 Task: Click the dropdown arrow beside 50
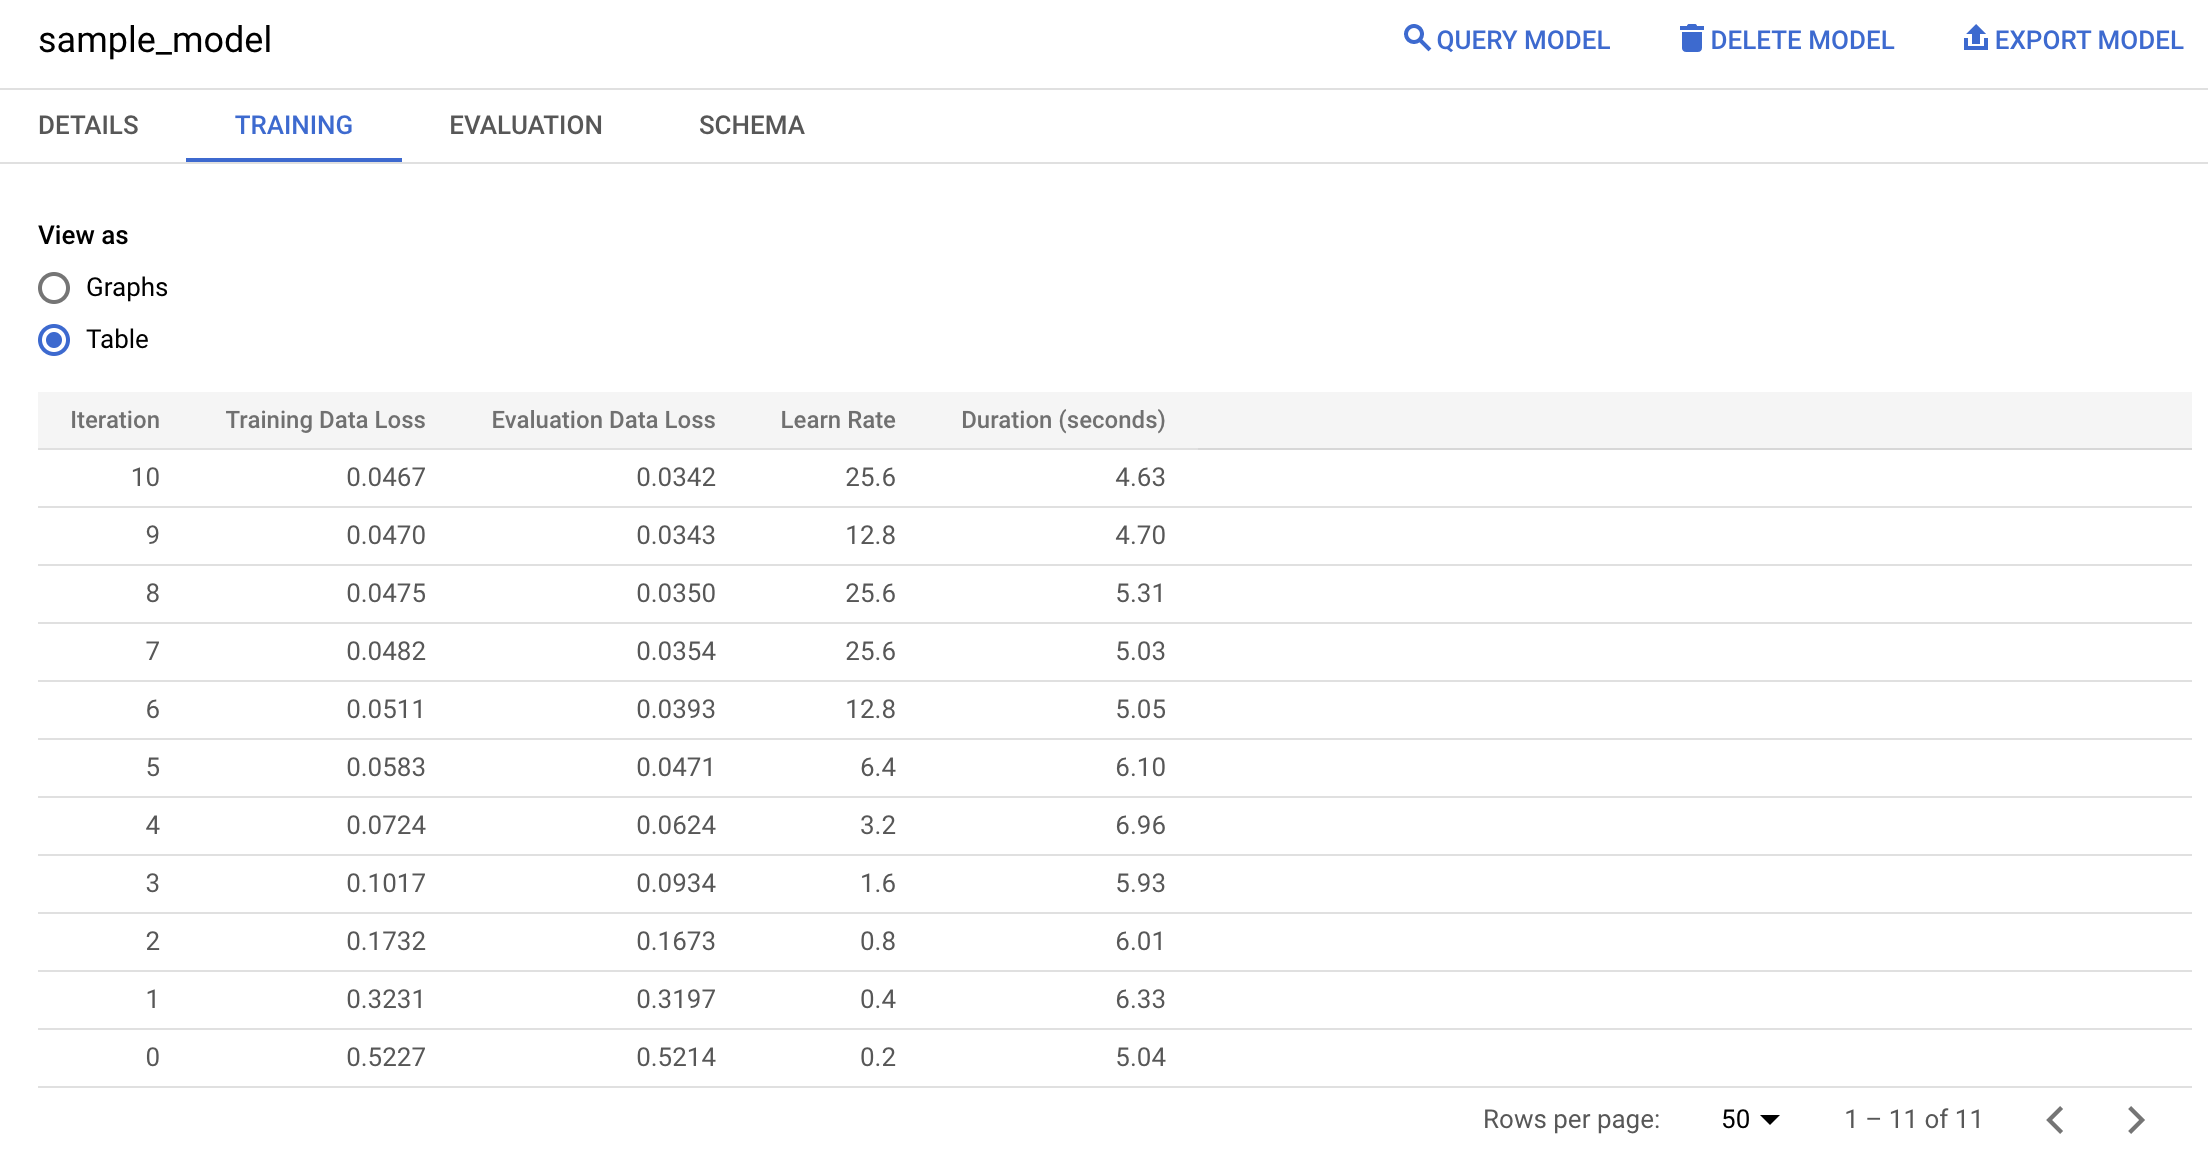coord(1772,1119)
